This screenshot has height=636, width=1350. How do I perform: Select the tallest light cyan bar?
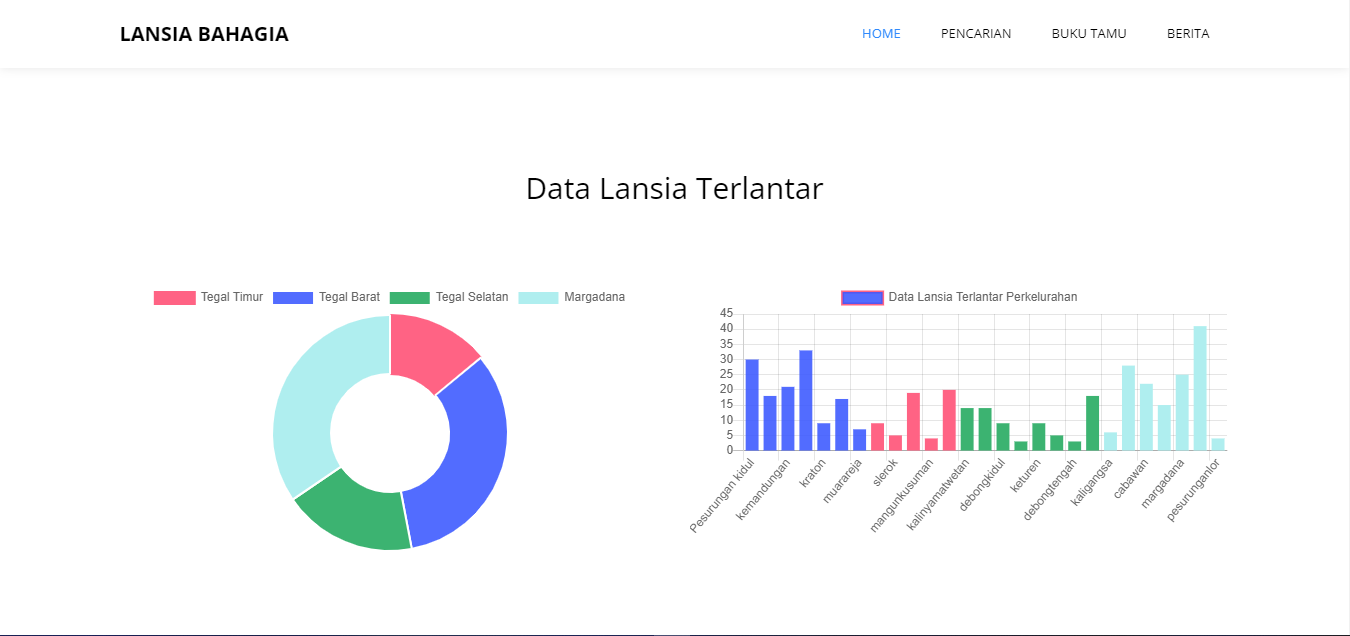point(1199,388)
